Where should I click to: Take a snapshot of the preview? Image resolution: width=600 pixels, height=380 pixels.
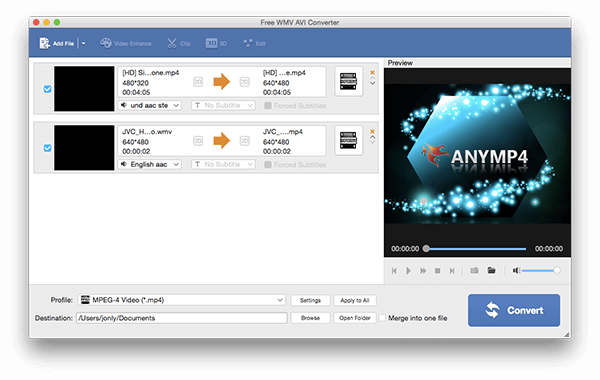474,271
